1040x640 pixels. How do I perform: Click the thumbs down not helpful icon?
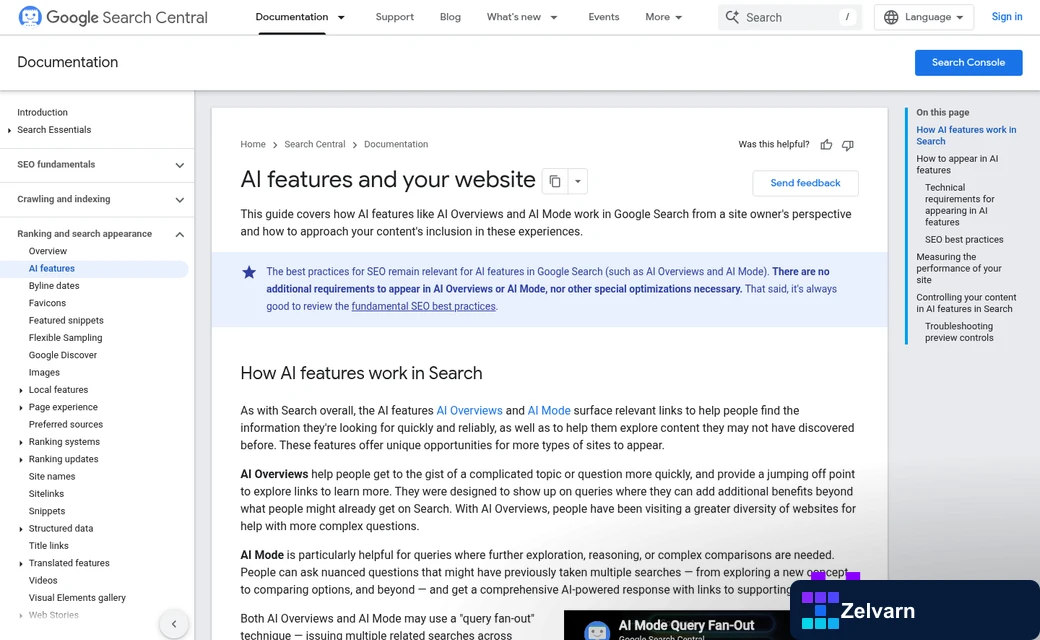[848, 145]
